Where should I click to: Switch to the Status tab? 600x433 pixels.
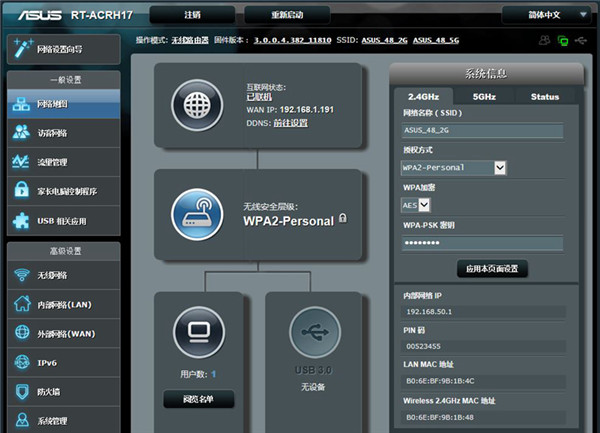click(545, 97)
